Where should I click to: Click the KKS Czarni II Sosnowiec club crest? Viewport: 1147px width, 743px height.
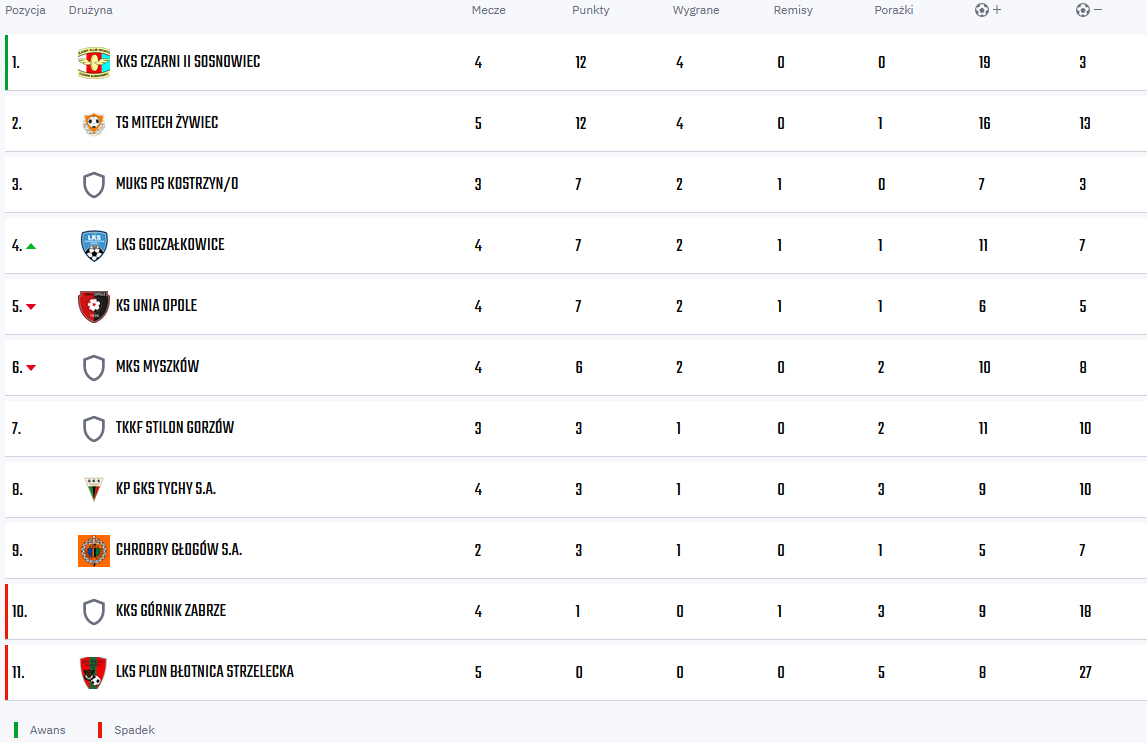[x=94, y=63]
